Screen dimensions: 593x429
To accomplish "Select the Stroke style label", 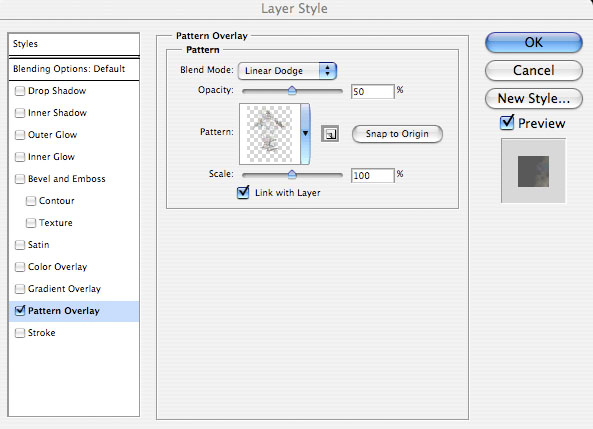I will click(42, 333).
